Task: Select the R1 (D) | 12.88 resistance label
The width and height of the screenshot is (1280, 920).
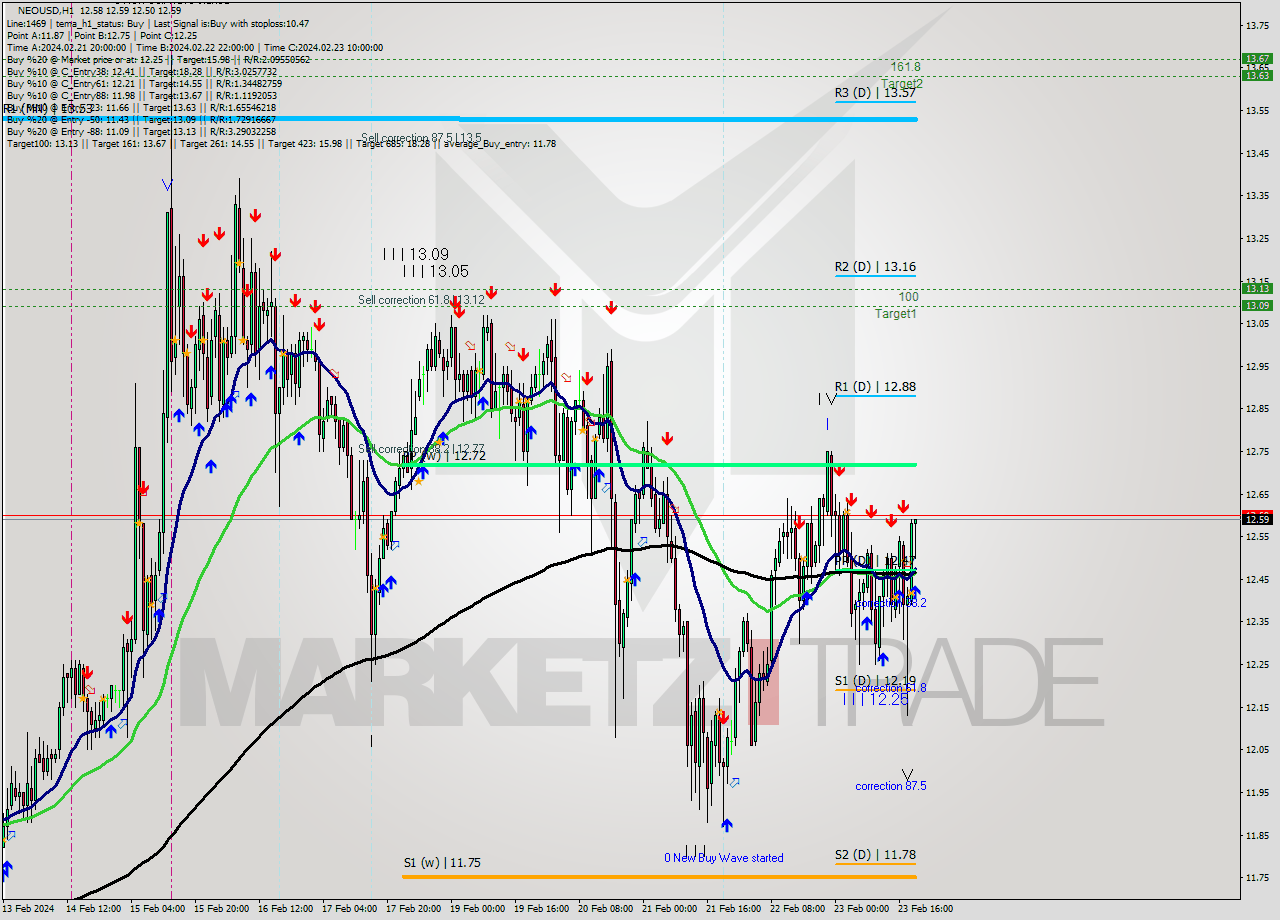Action: (875, 386)
